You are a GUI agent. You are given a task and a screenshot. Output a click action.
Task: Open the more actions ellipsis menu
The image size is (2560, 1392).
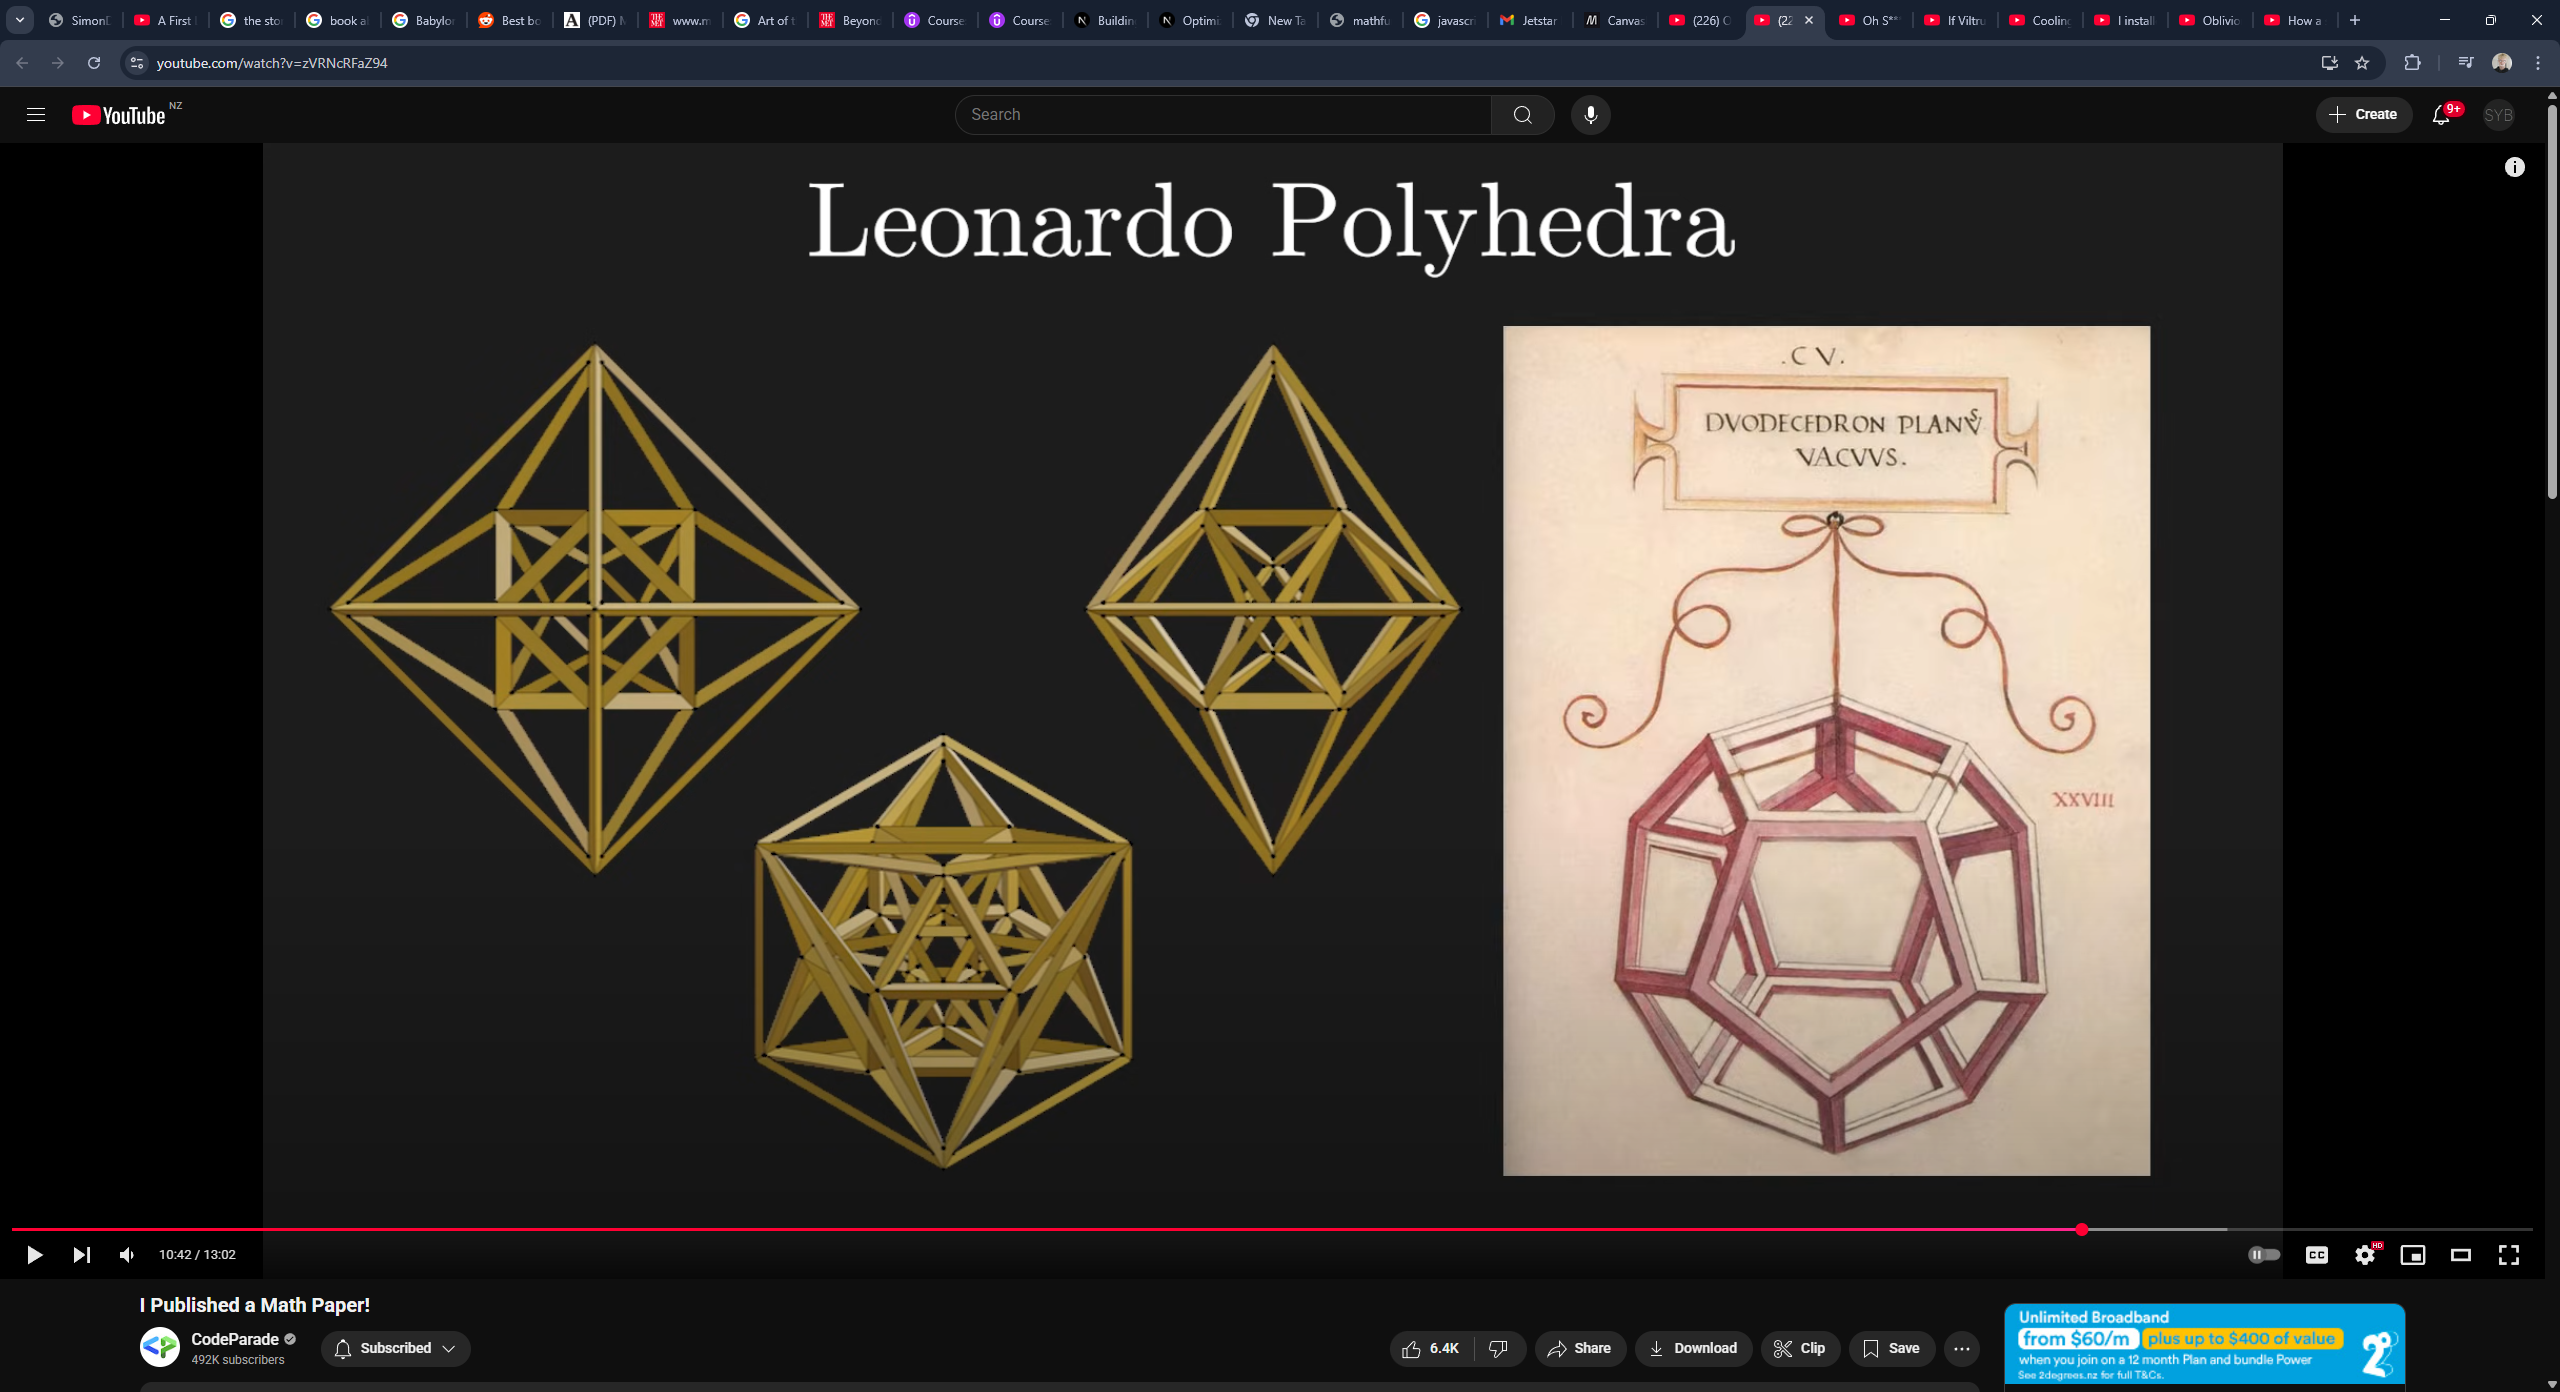click(x=1962, y=1349)
